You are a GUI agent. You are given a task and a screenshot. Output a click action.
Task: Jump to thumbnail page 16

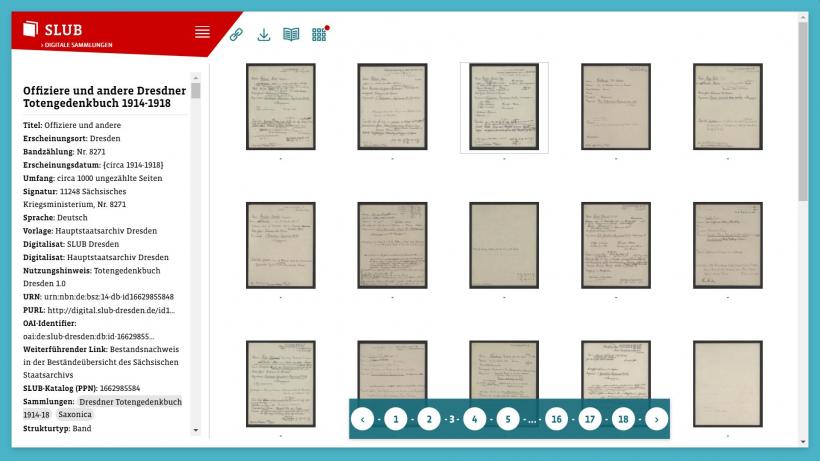click(556, 419)
